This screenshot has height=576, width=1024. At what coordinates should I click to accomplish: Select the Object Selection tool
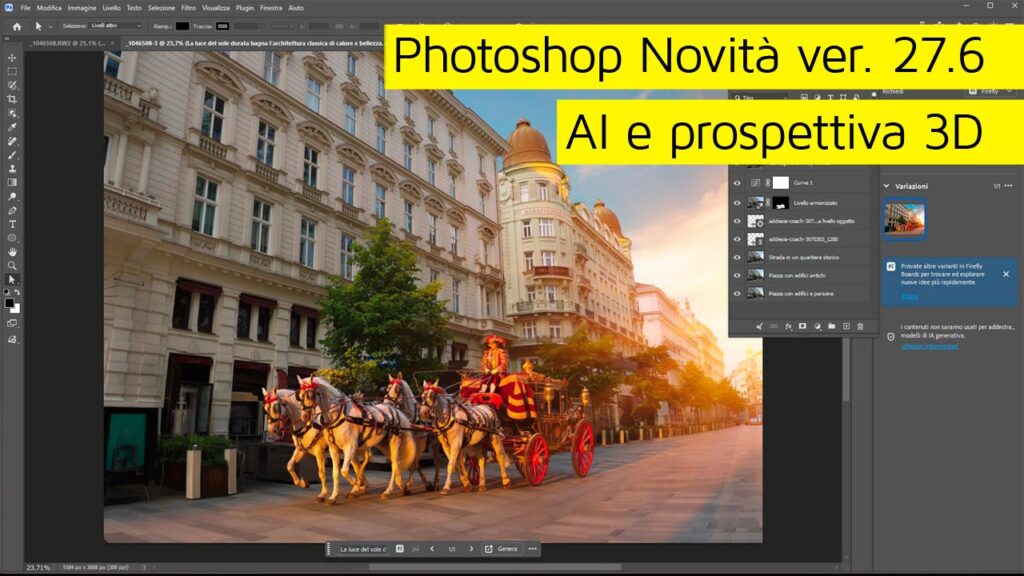[12, 85]
